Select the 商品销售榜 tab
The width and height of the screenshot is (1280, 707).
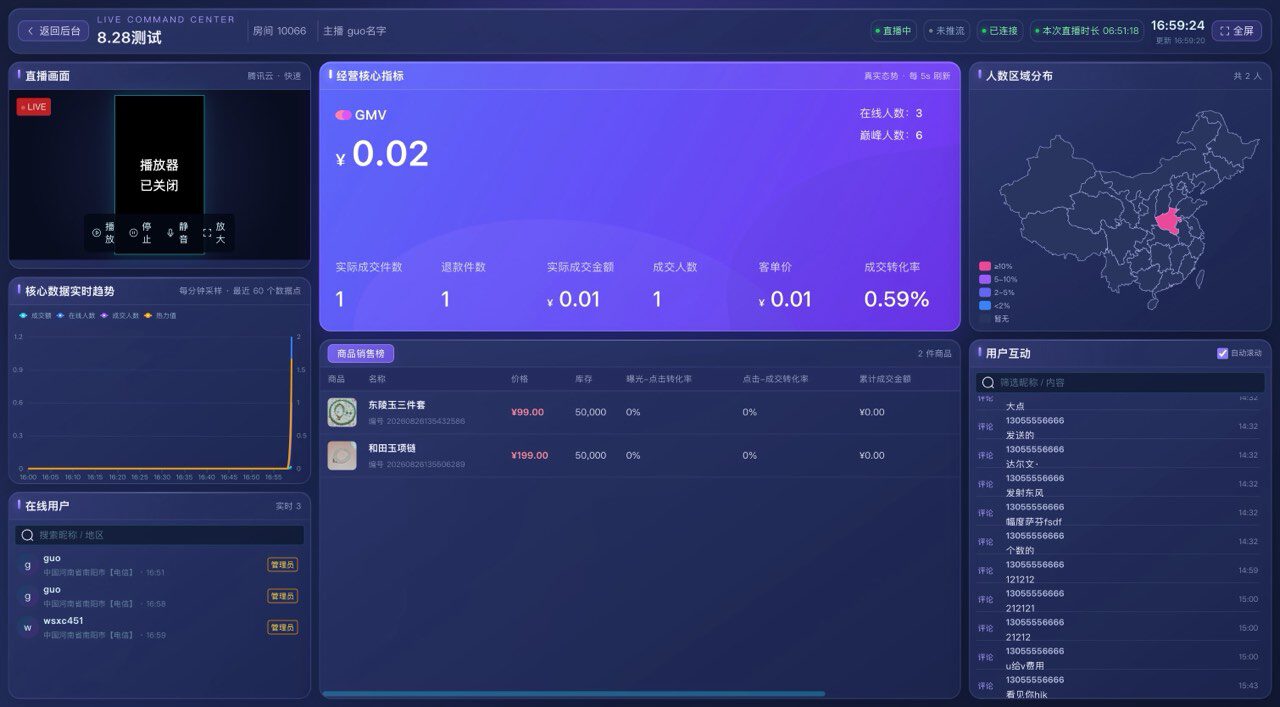click(361, 353)
